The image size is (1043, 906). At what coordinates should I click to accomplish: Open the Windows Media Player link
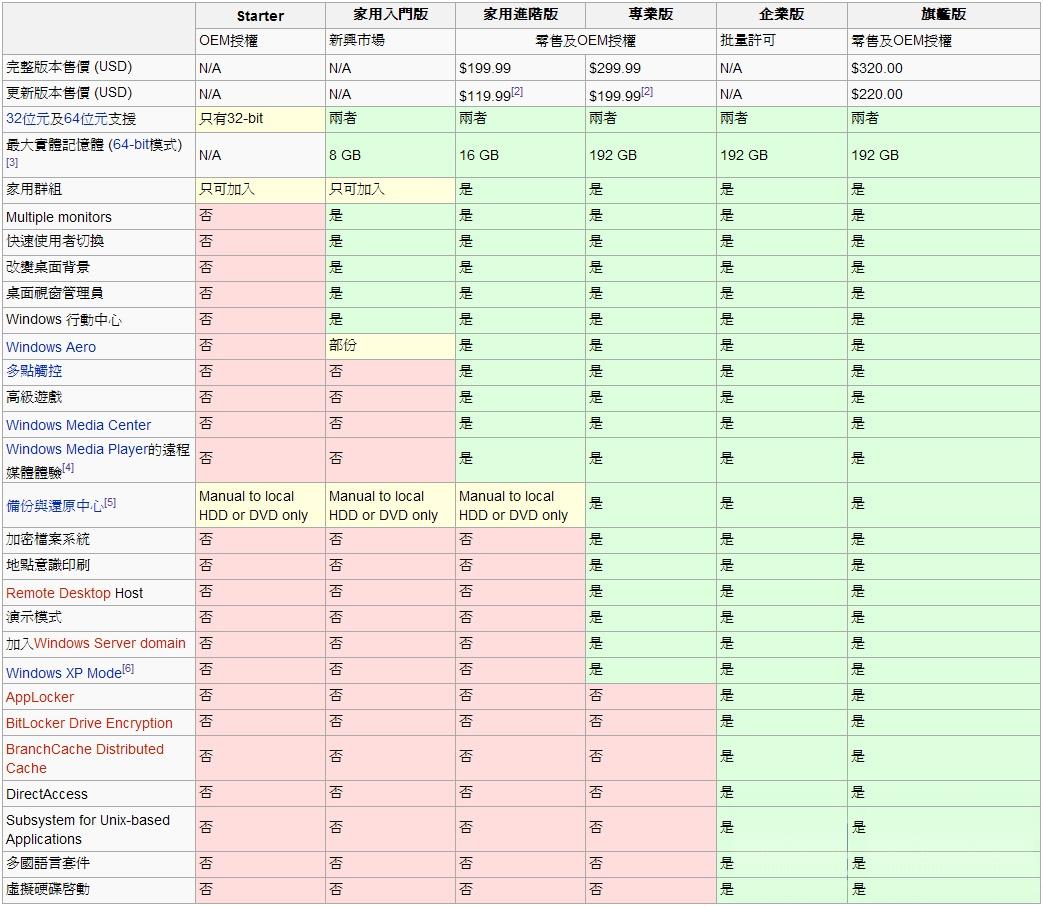pos(76,450)
